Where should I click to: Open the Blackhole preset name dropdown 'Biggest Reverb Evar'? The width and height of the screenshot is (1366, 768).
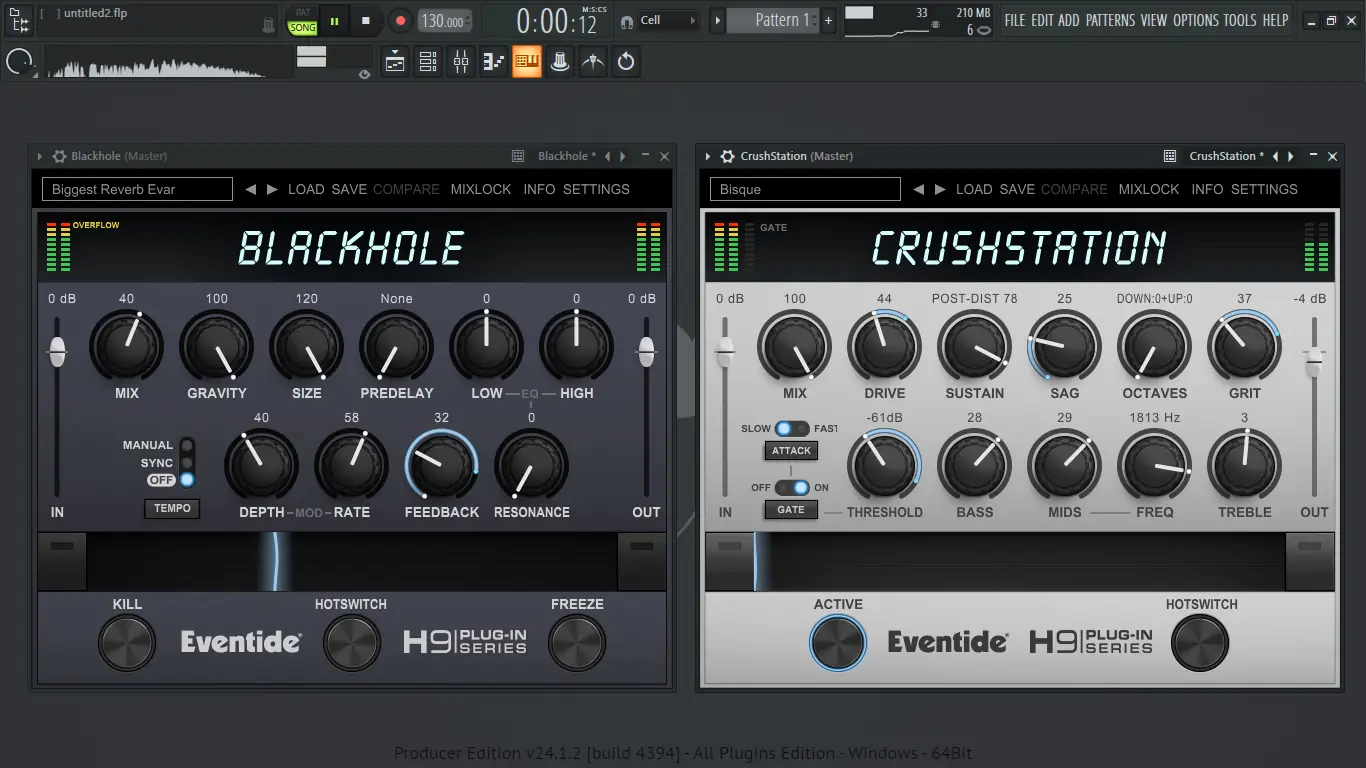coord(137,189)
